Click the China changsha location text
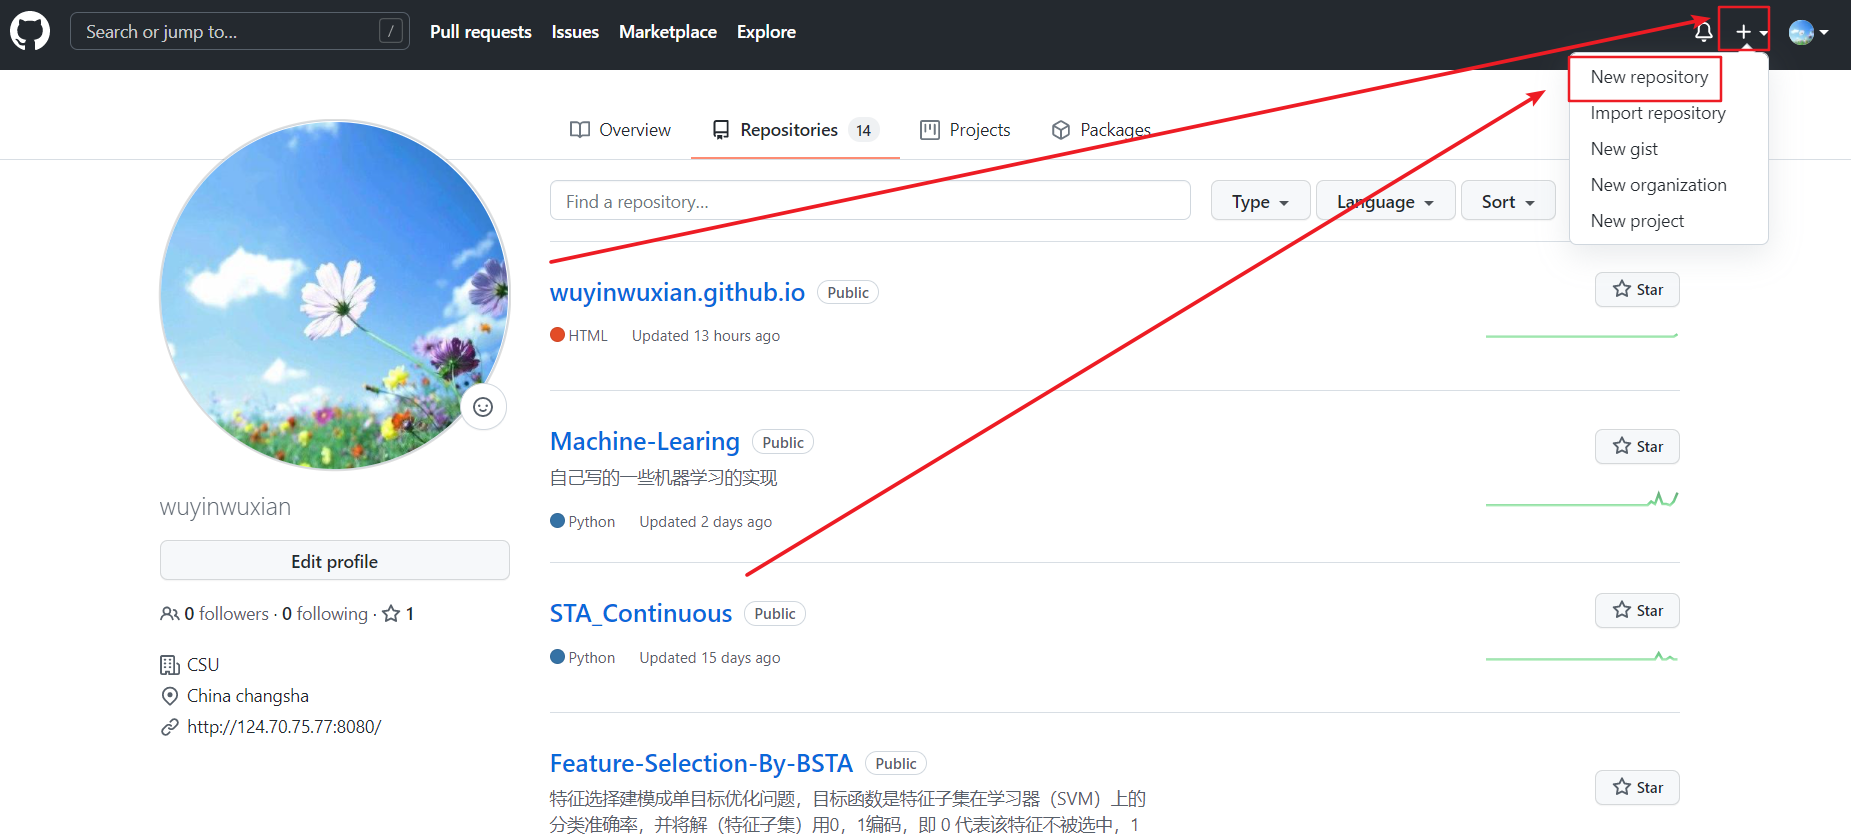The width and height of the screenshot is (1851, 834). [248, 696]
